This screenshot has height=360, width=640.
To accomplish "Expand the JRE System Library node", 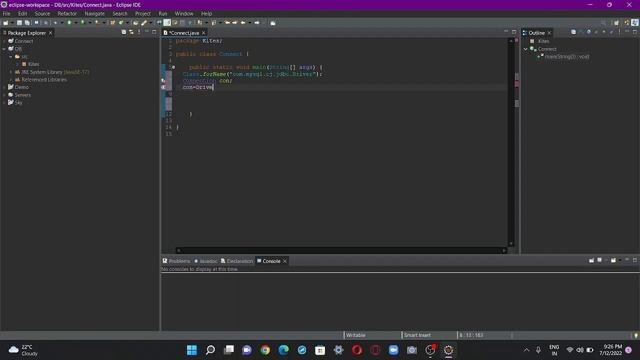I will point(11,72).
